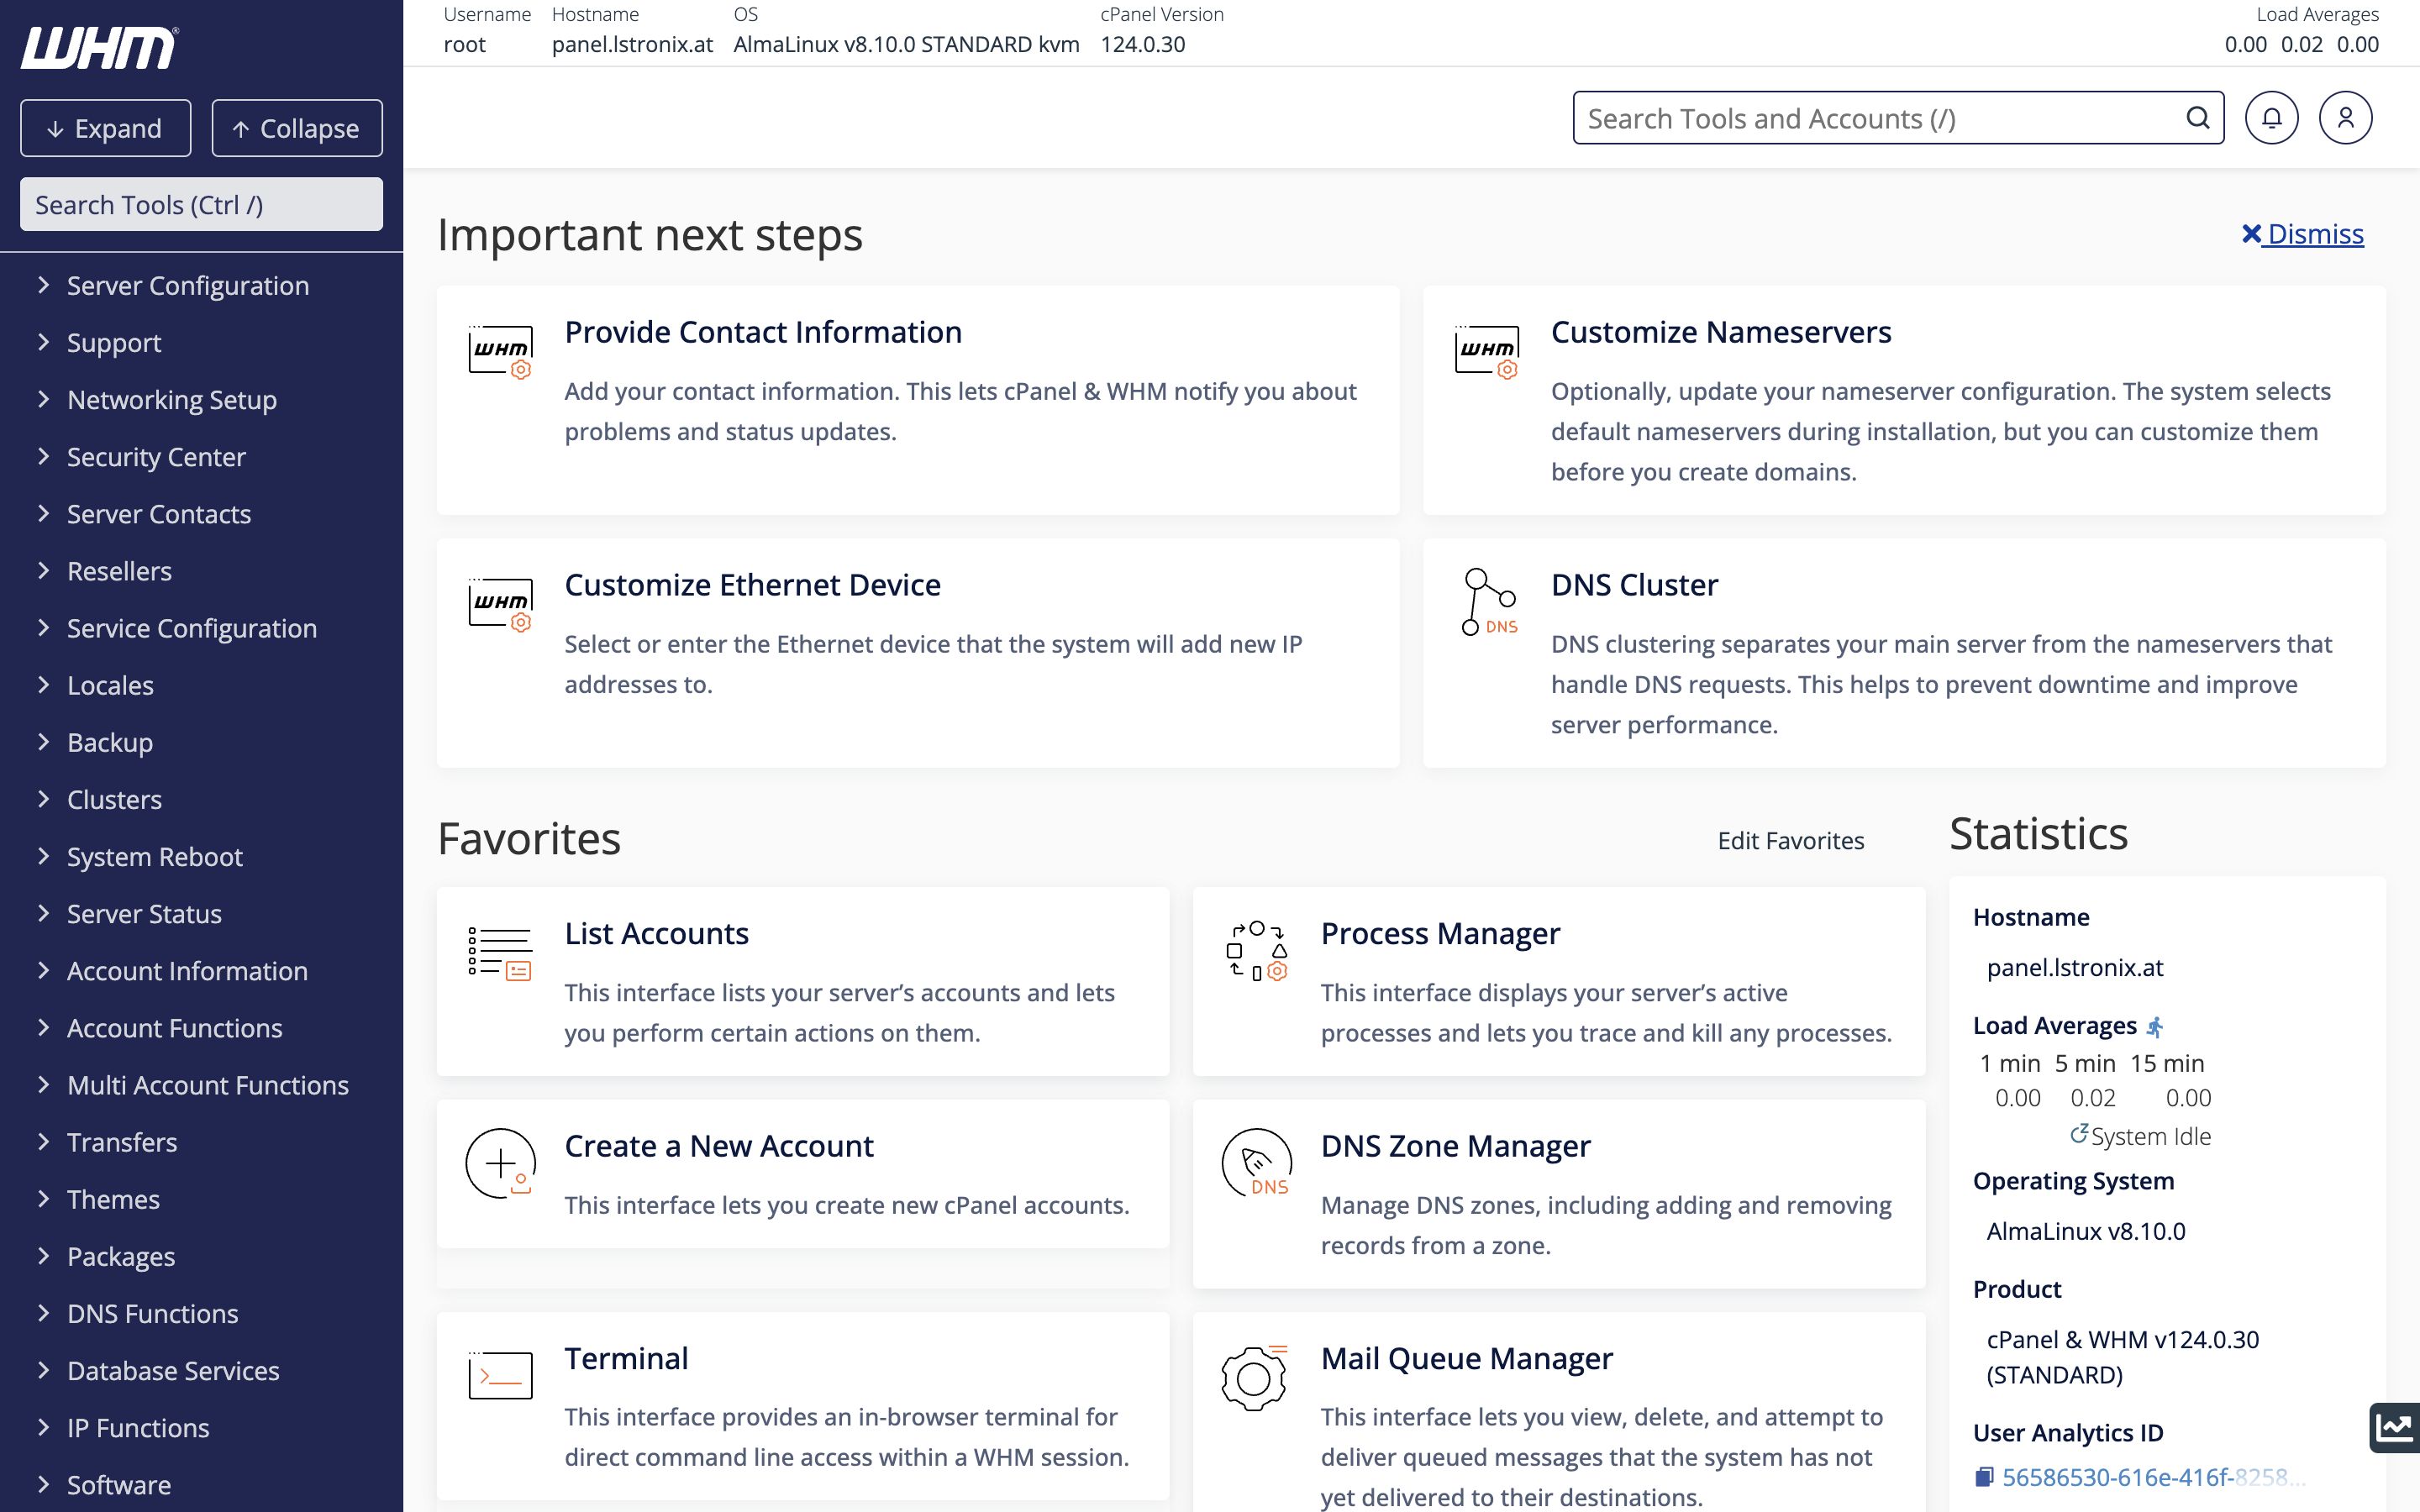Focus the Search Tools and Accounts field

pos(1880,118)
